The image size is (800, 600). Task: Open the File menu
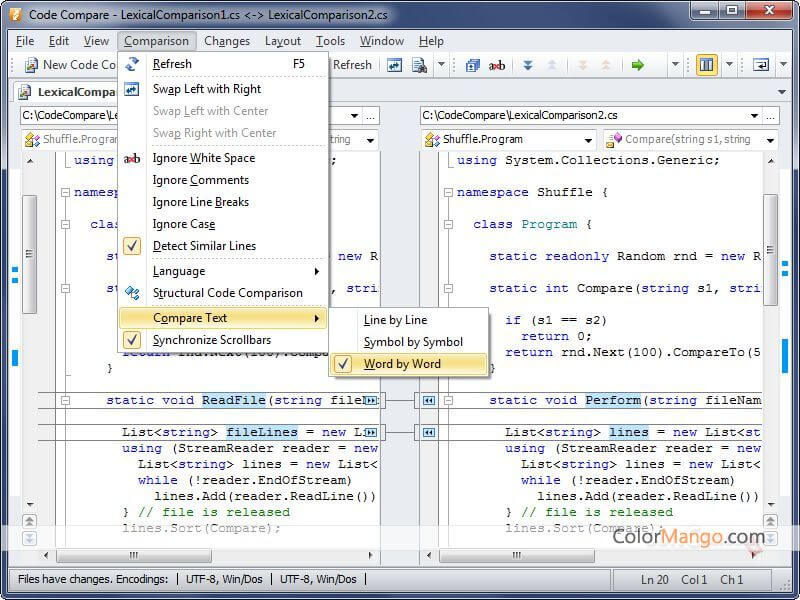(x=25, y=41)
